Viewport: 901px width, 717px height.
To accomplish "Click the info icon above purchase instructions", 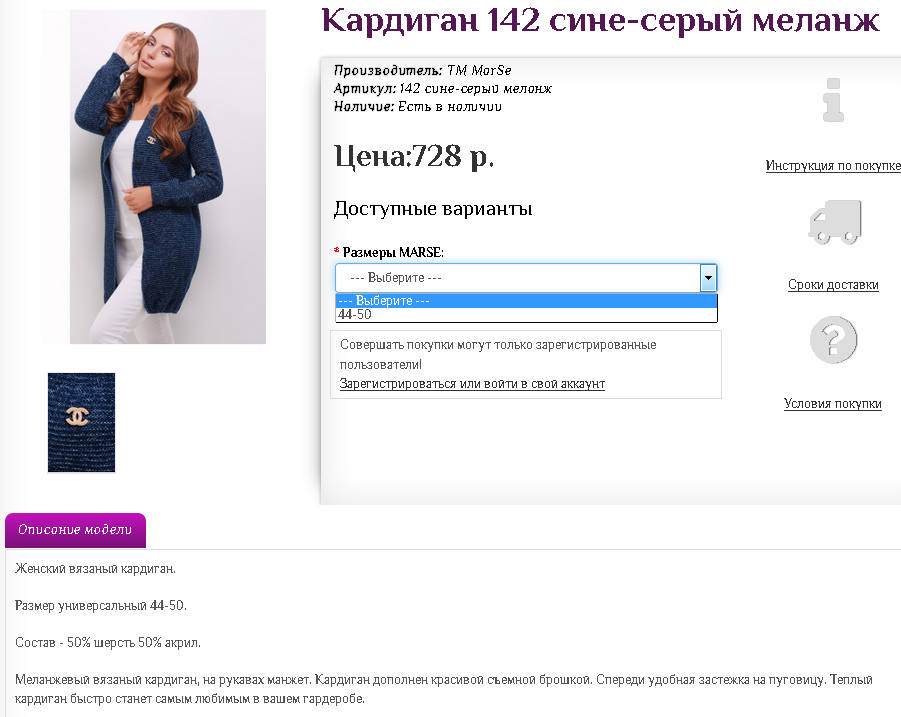I will (x=833, y=100).
